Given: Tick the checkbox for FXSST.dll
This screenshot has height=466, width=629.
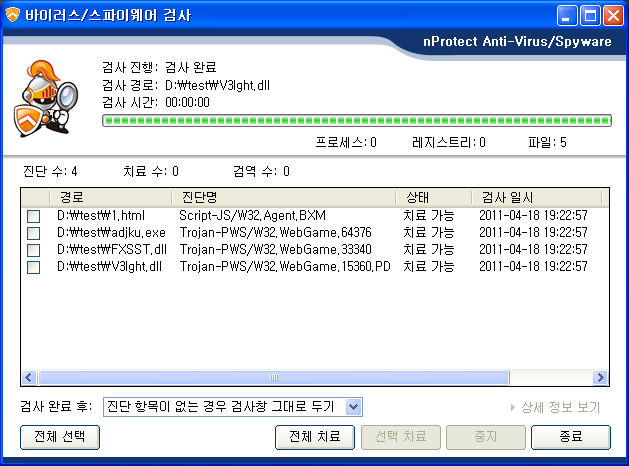Looking at the screenshot, I should [34, 250].
